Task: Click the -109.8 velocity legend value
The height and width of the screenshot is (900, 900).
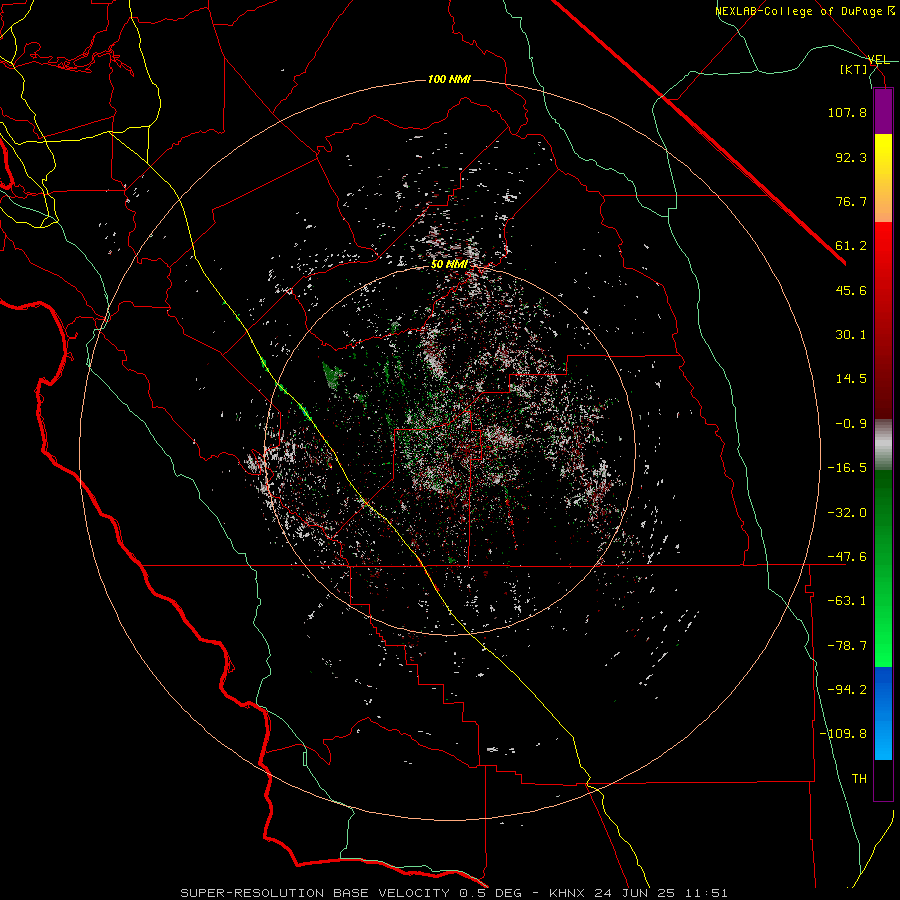Action: pos(843,734)
